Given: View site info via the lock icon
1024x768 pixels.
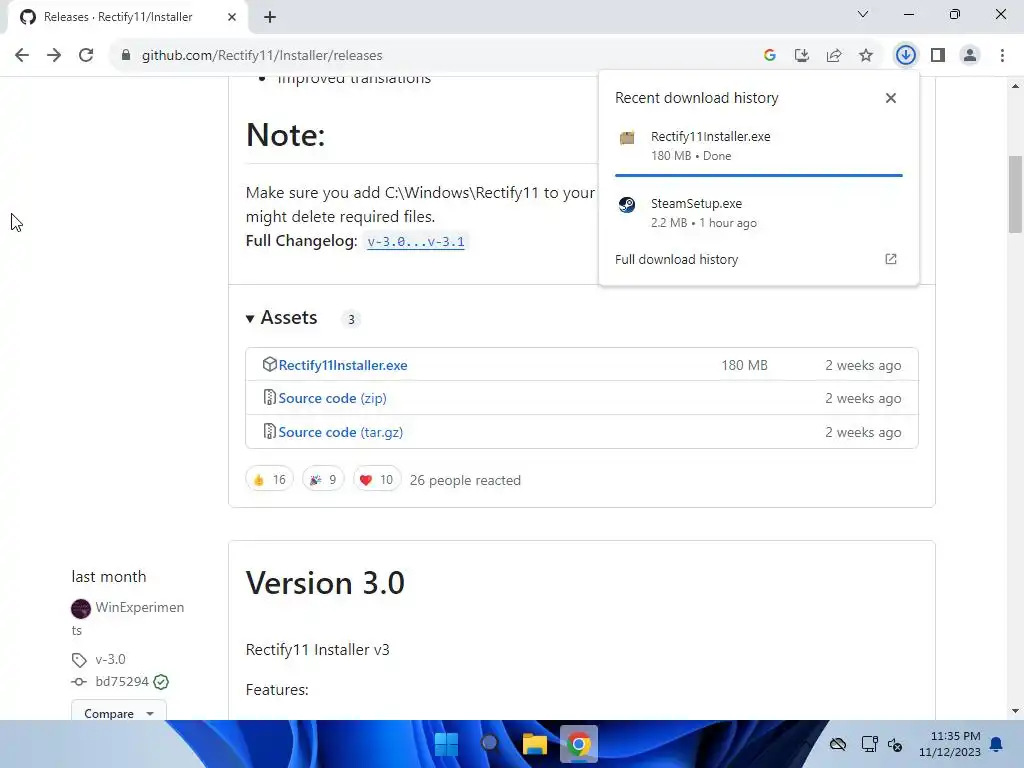Looking at the screenshot, I should pyautogui.click(x=126, y=56).
